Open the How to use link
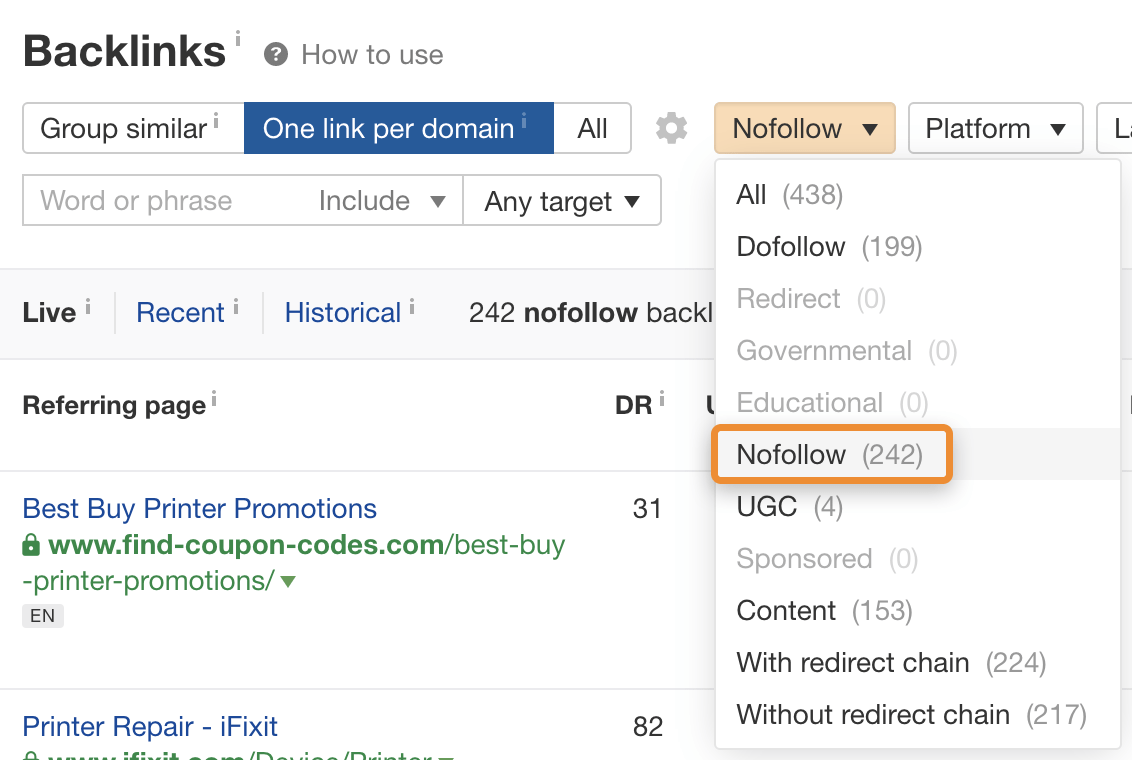The image size is (1132, 760). point(372,55)
